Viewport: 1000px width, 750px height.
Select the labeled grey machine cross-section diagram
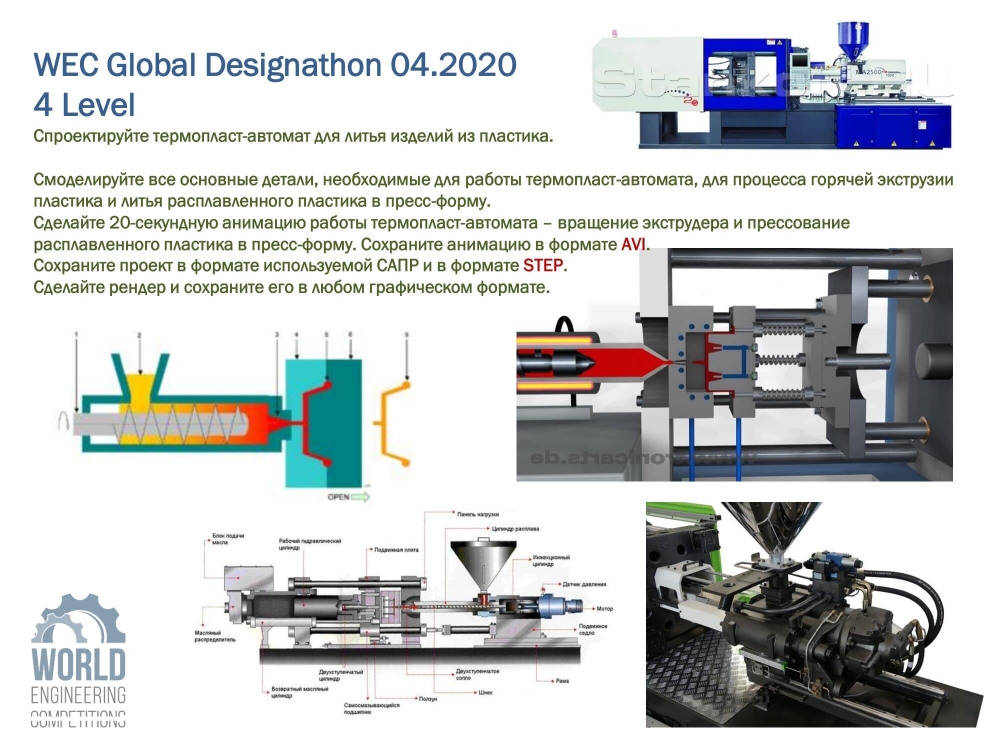tap(404, 614)
